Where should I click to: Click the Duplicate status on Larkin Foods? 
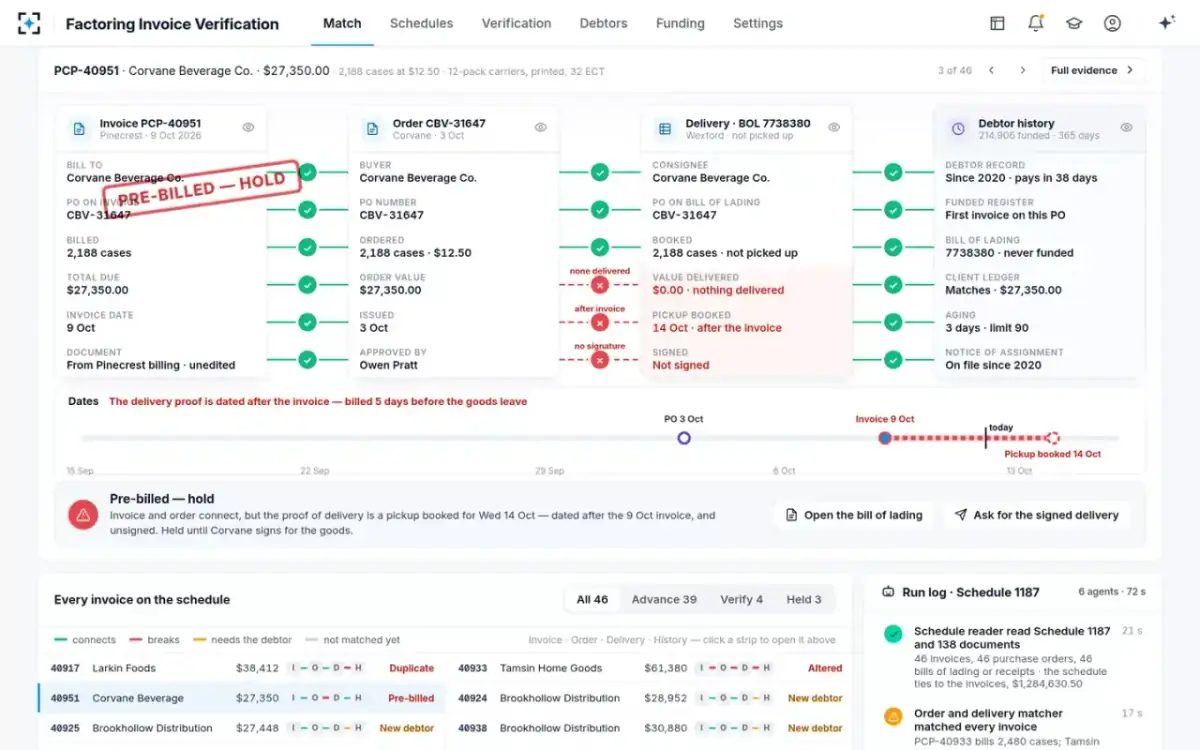(411, 668)
